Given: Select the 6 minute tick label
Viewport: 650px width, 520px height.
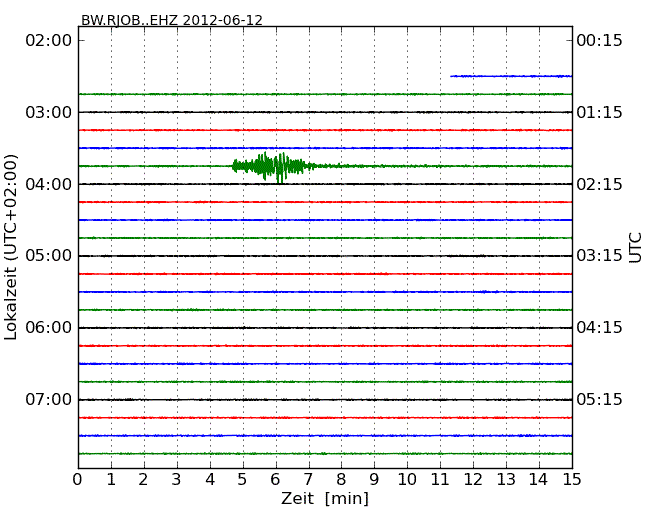Looking at the screenshot, I should point(276,480).
